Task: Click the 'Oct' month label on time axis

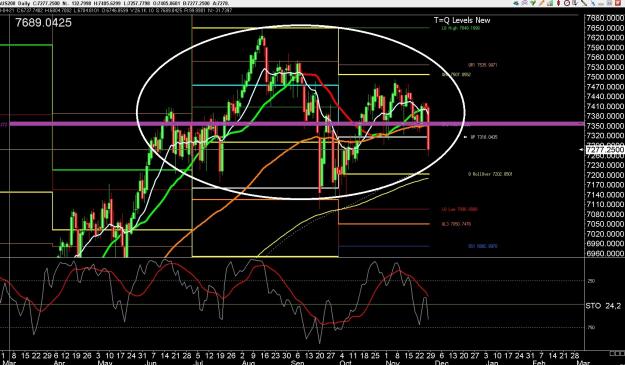Action: coord(346,363)
